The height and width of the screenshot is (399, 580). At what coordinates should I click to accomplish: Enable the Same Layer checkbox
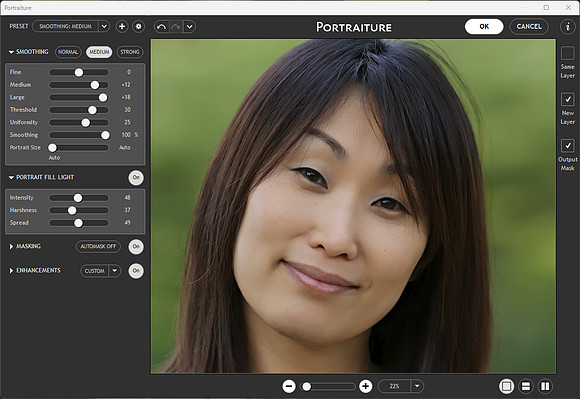[x=567, y=53]
